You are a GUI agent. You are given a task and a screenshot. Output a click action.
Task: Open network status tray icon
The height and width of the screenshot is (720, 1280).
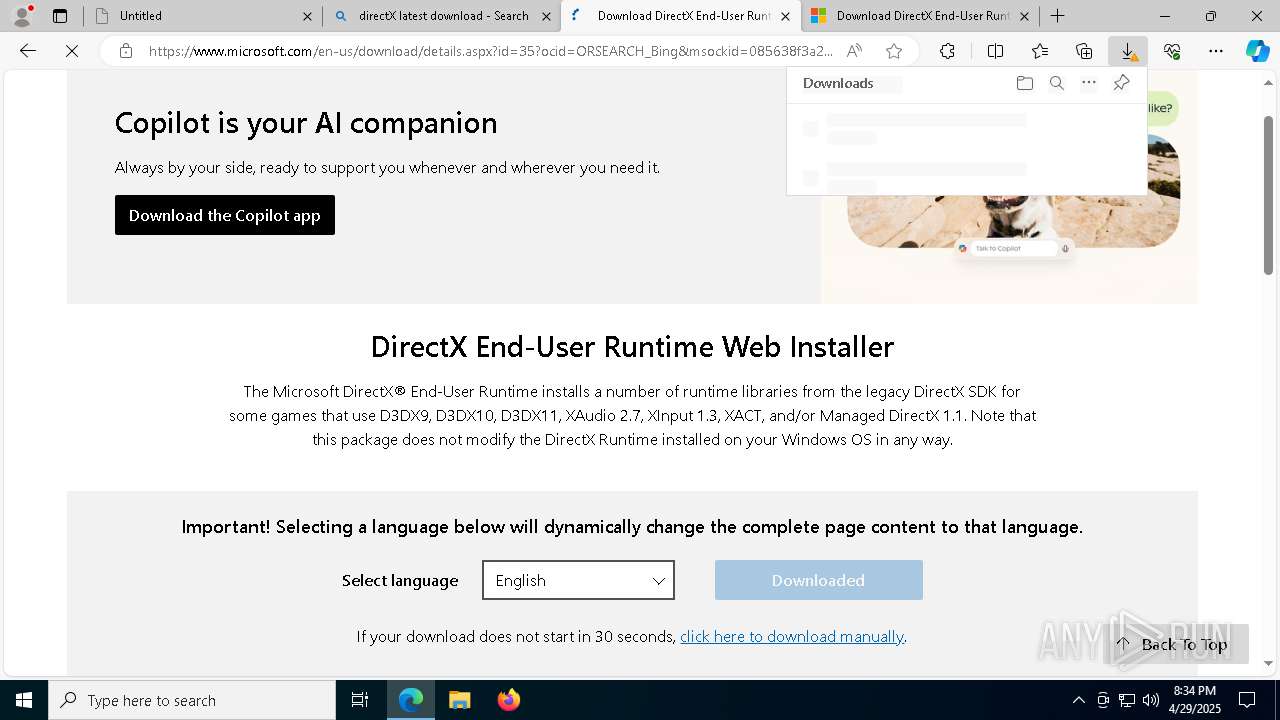point(1127,700)
